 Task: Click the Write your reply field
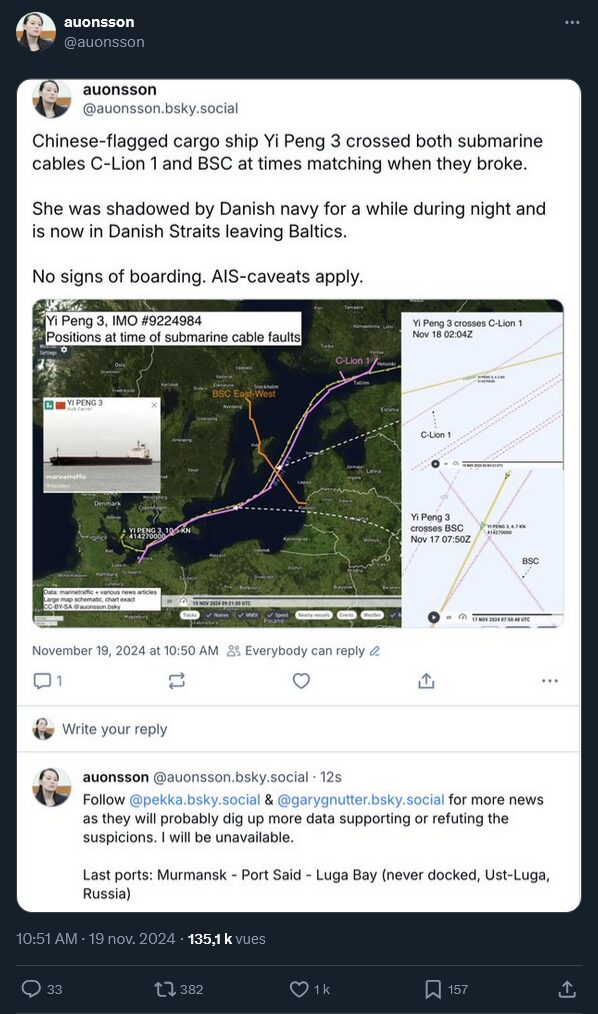pos(299,729)
